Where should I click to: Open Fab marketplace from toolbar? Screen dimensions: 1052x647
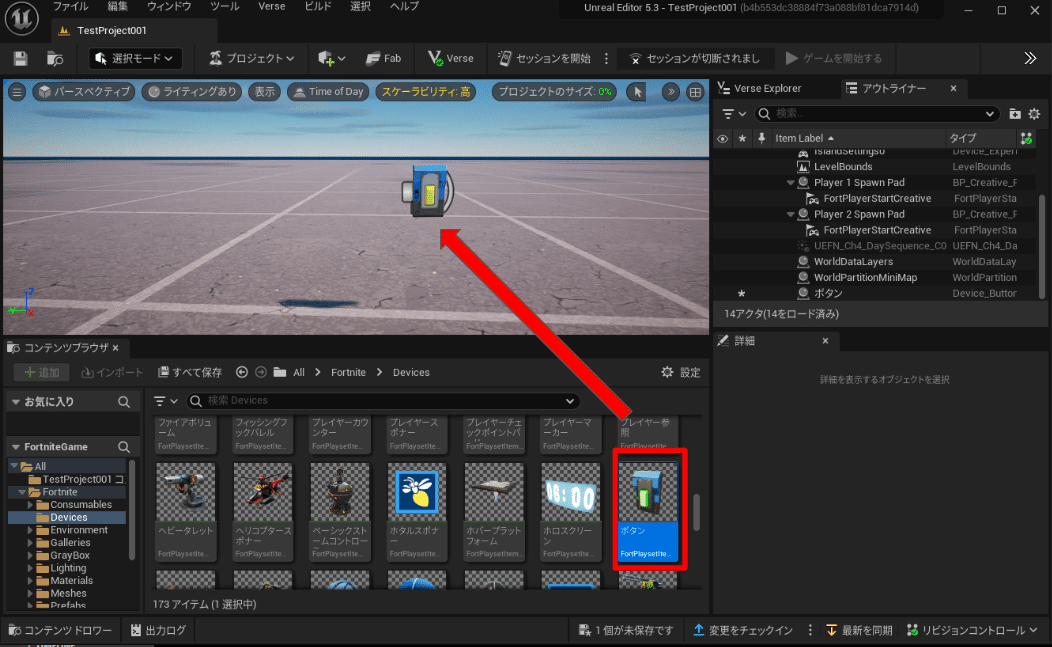tap(384, 58)
